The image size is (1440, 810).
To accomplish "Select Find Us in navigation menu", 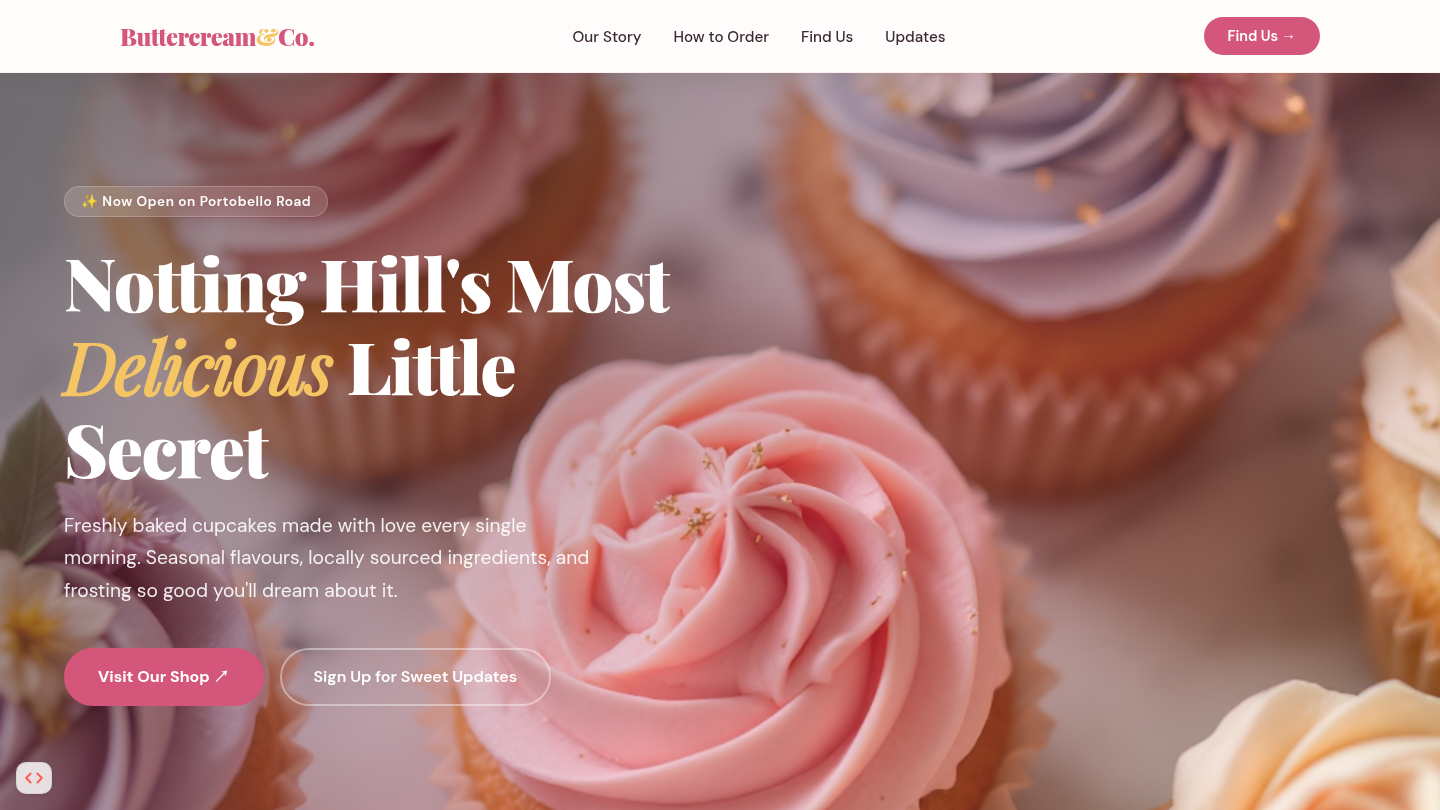I will (x=827, y=37).
